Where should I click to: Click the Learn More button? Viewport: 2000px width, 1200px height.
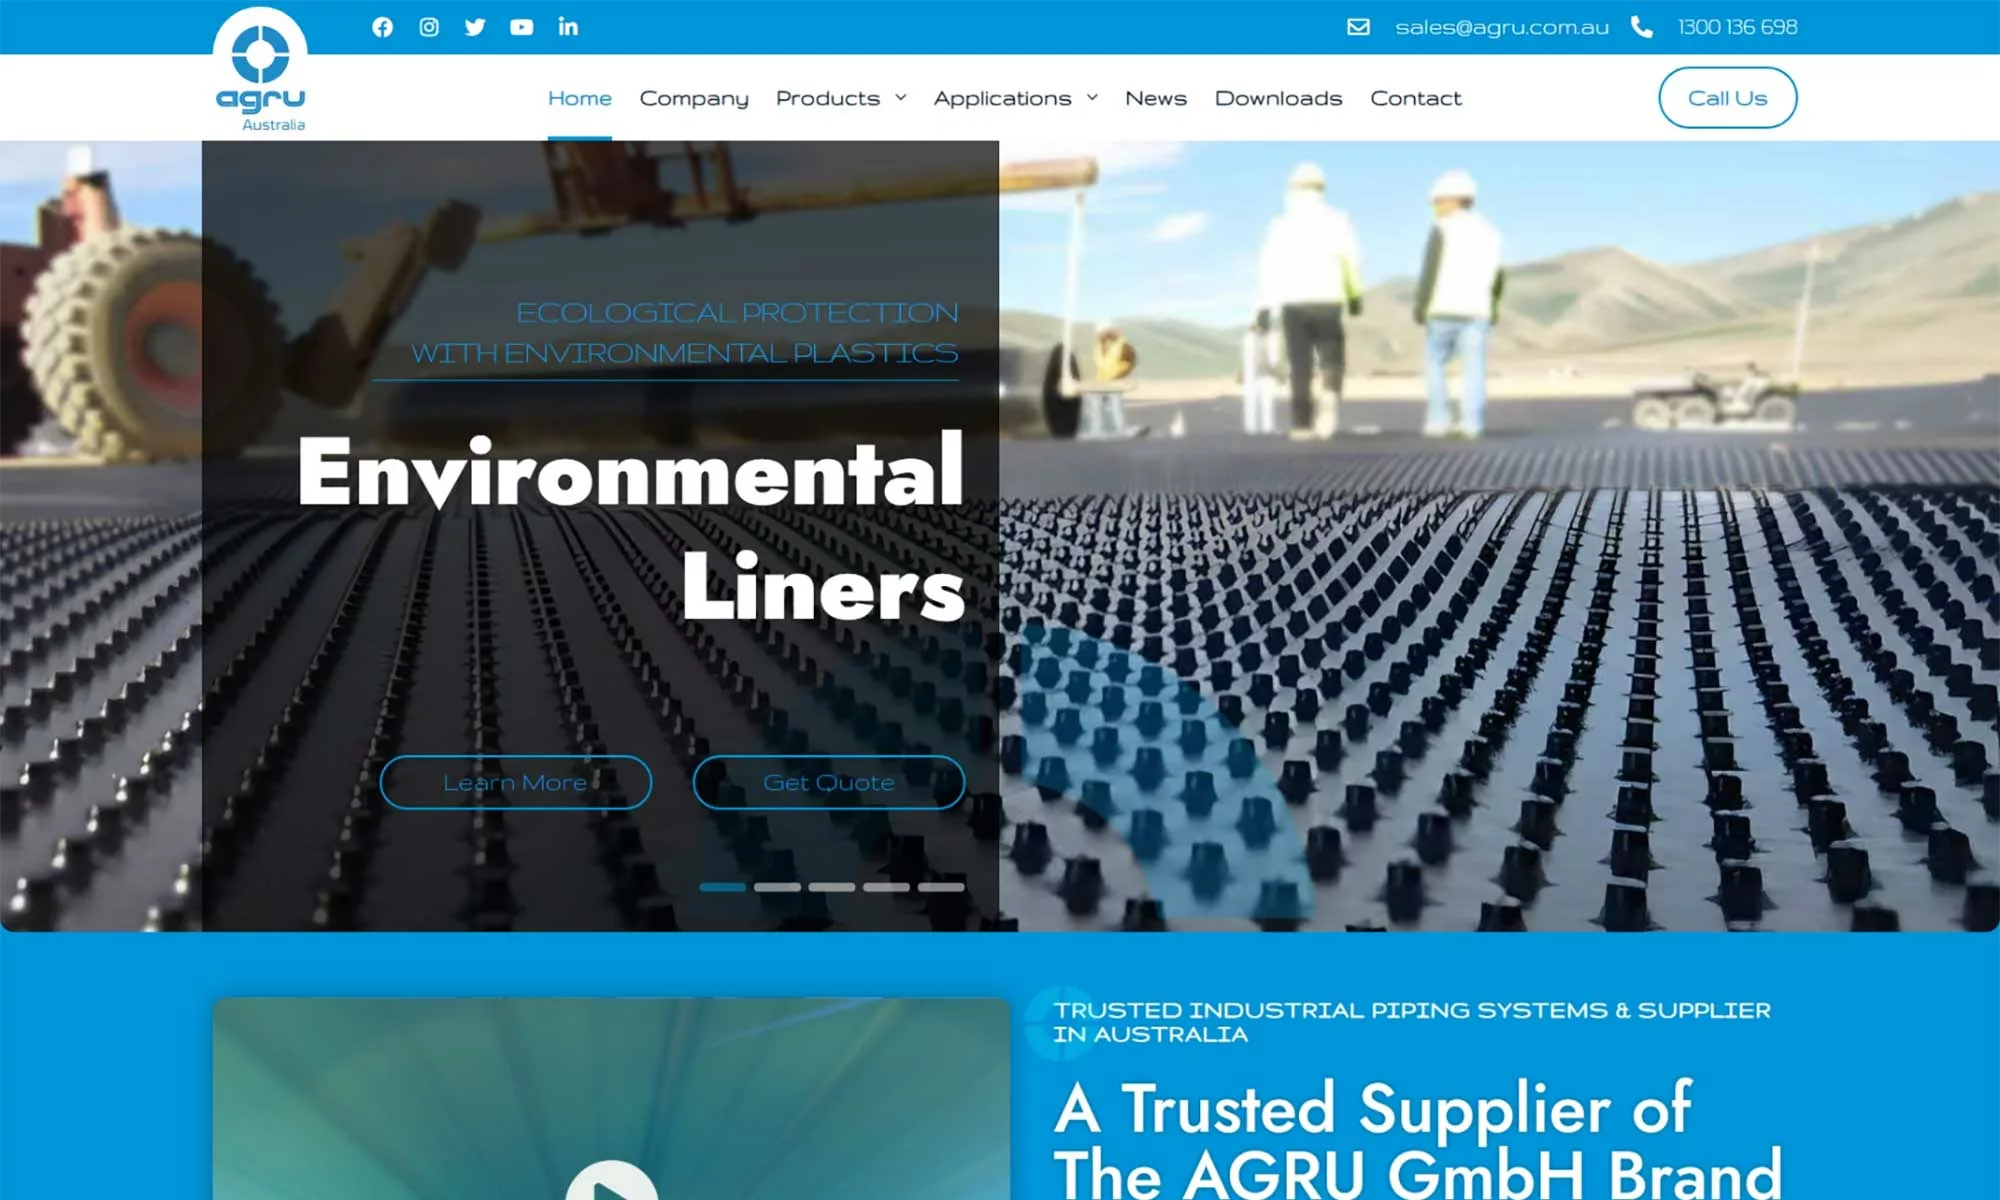[x=515, y=782]
